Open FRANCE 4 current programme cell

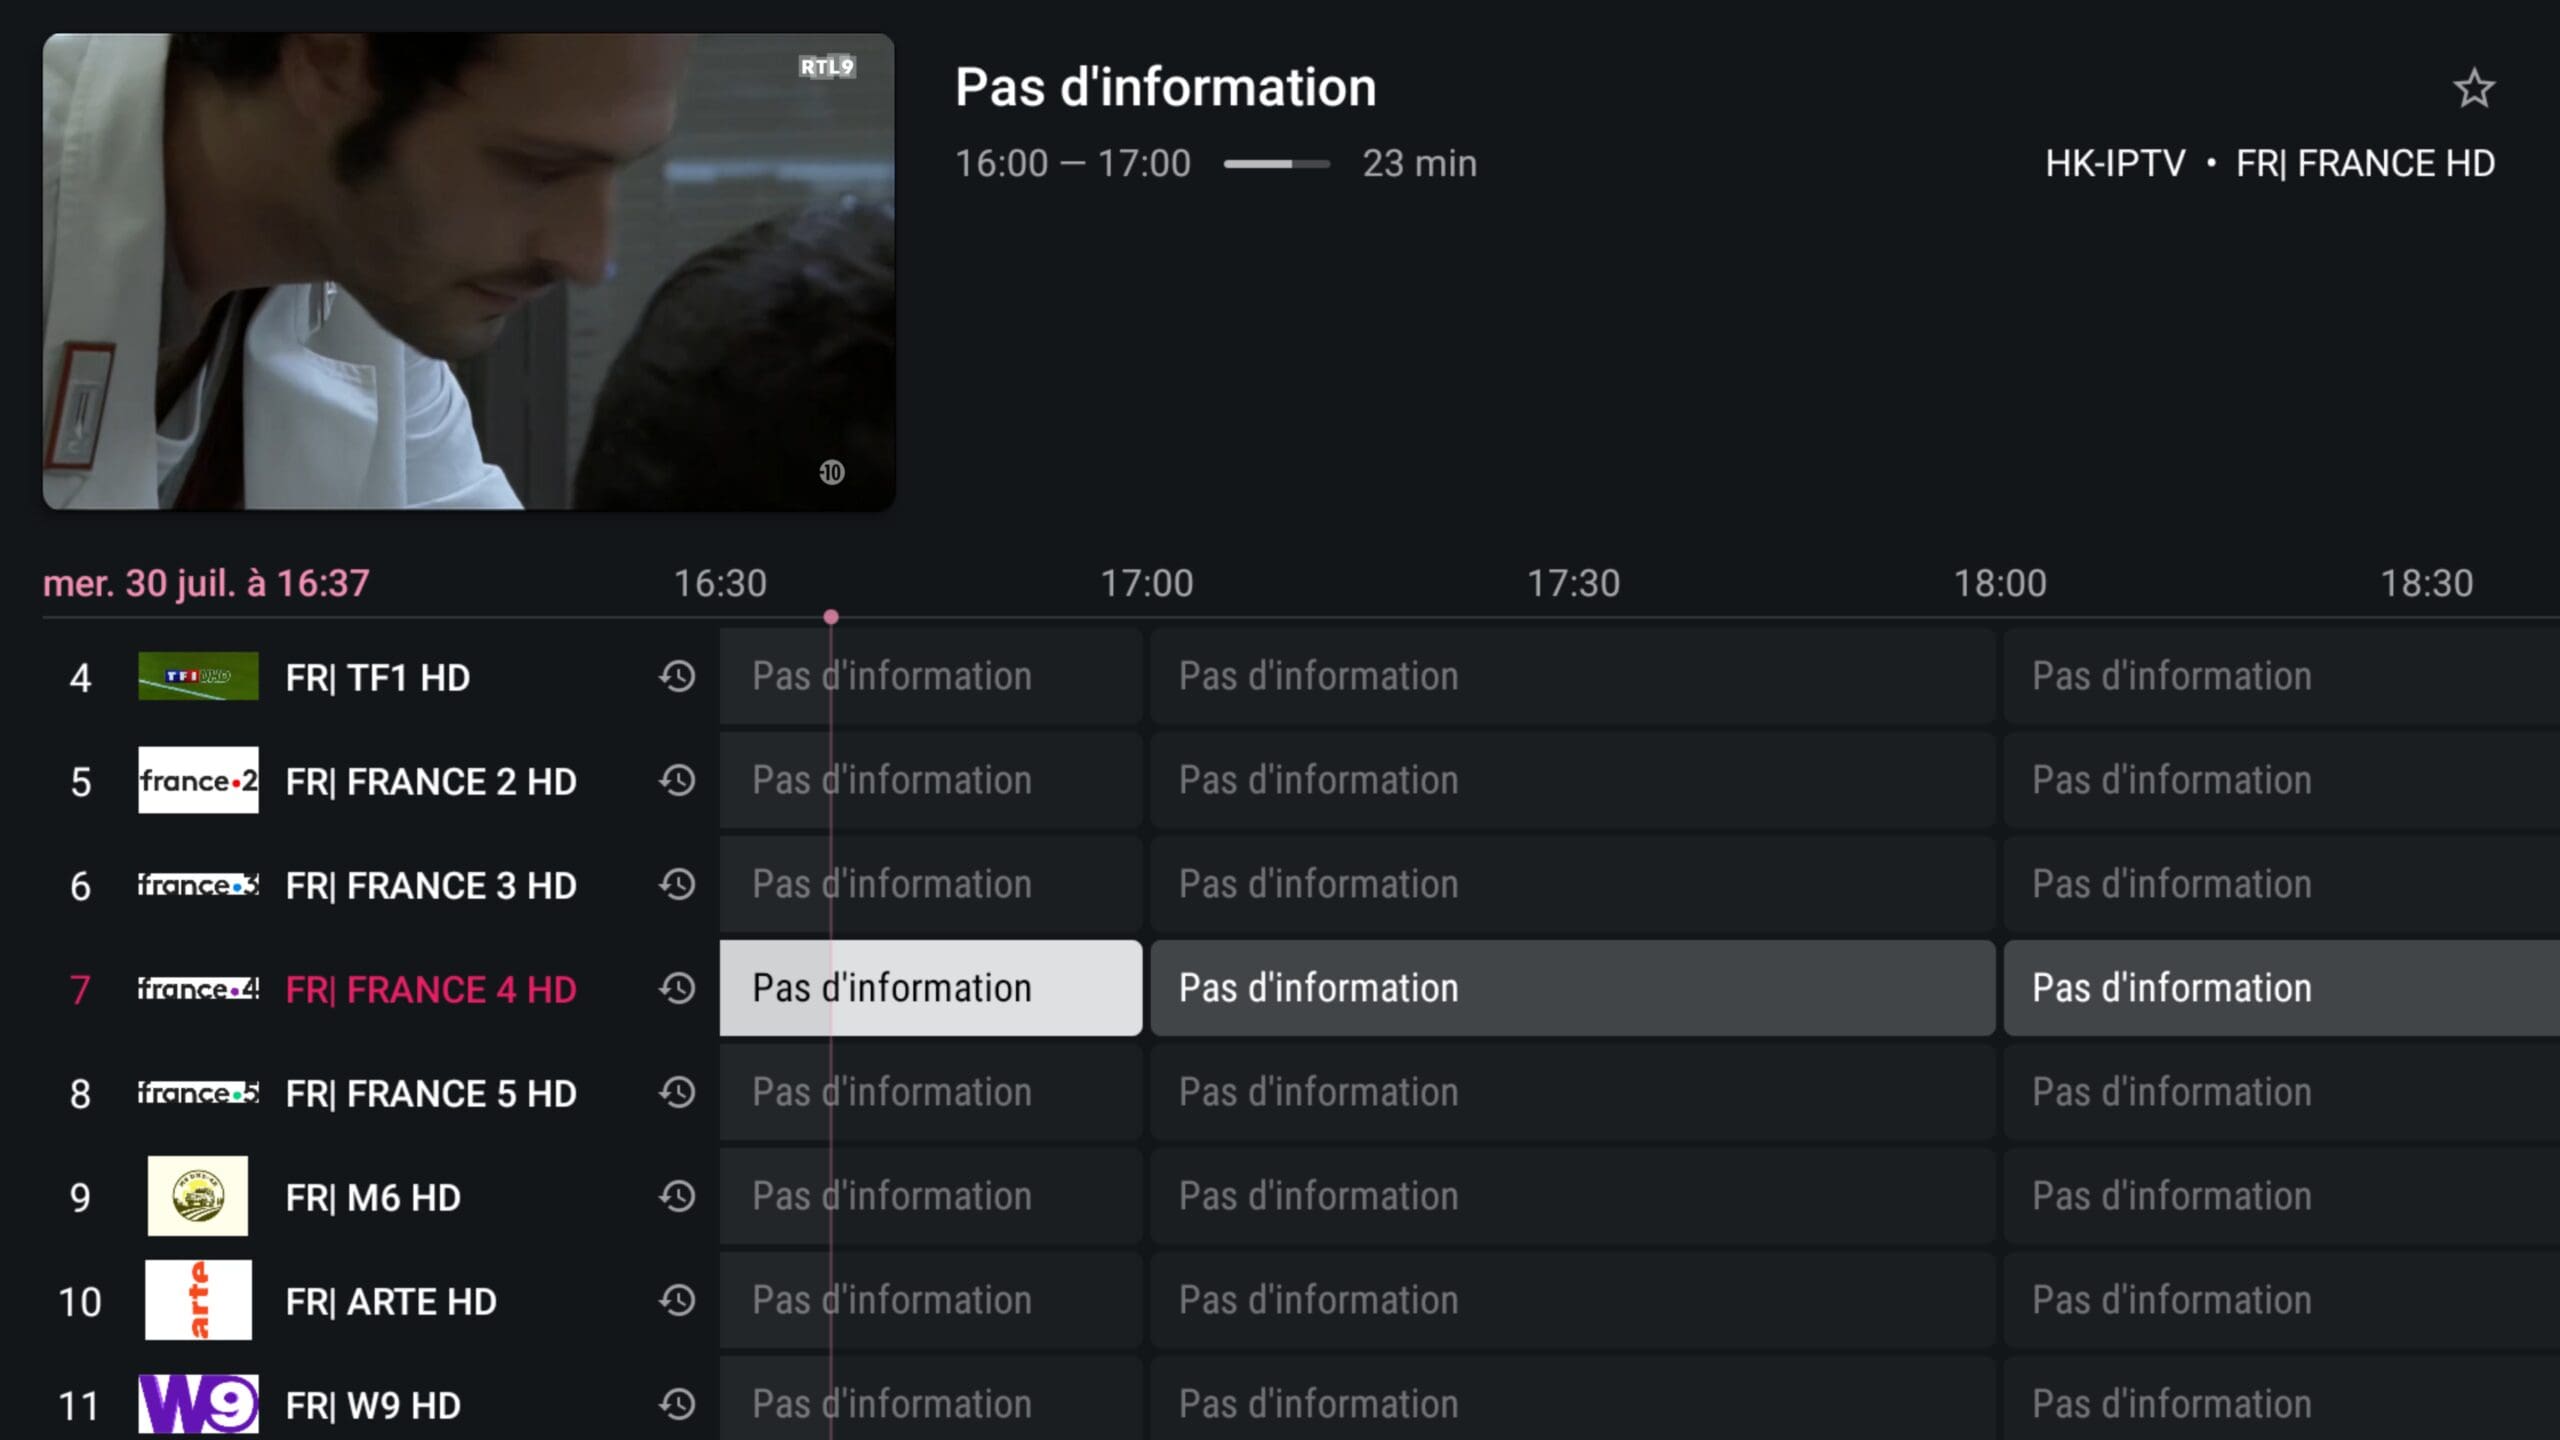[931, 988]
